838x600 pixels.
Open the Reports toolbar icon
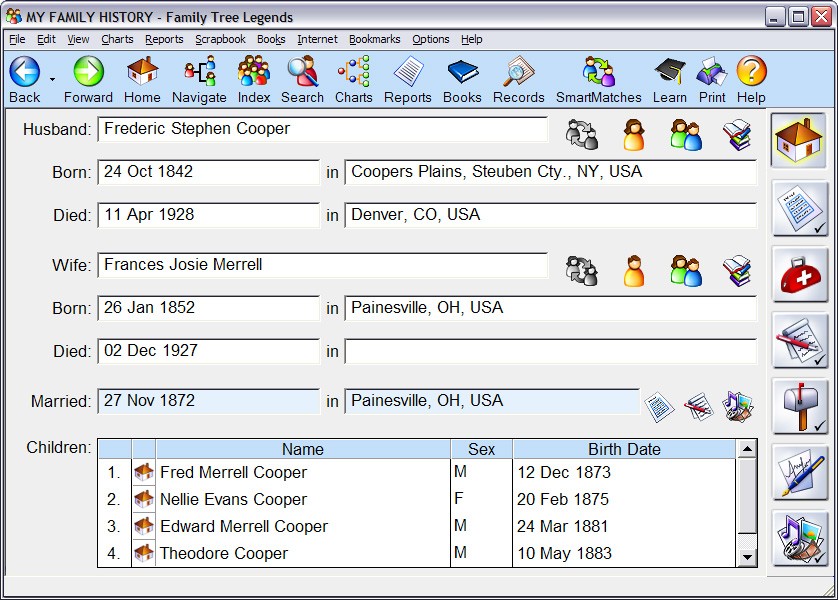pos(408,71)
